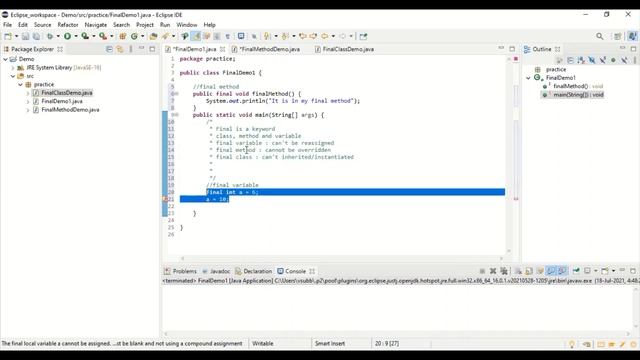This screenshot has height=360, width=640.
Task: Click the tip light bulb in status bar
Action: click(571, 344)
